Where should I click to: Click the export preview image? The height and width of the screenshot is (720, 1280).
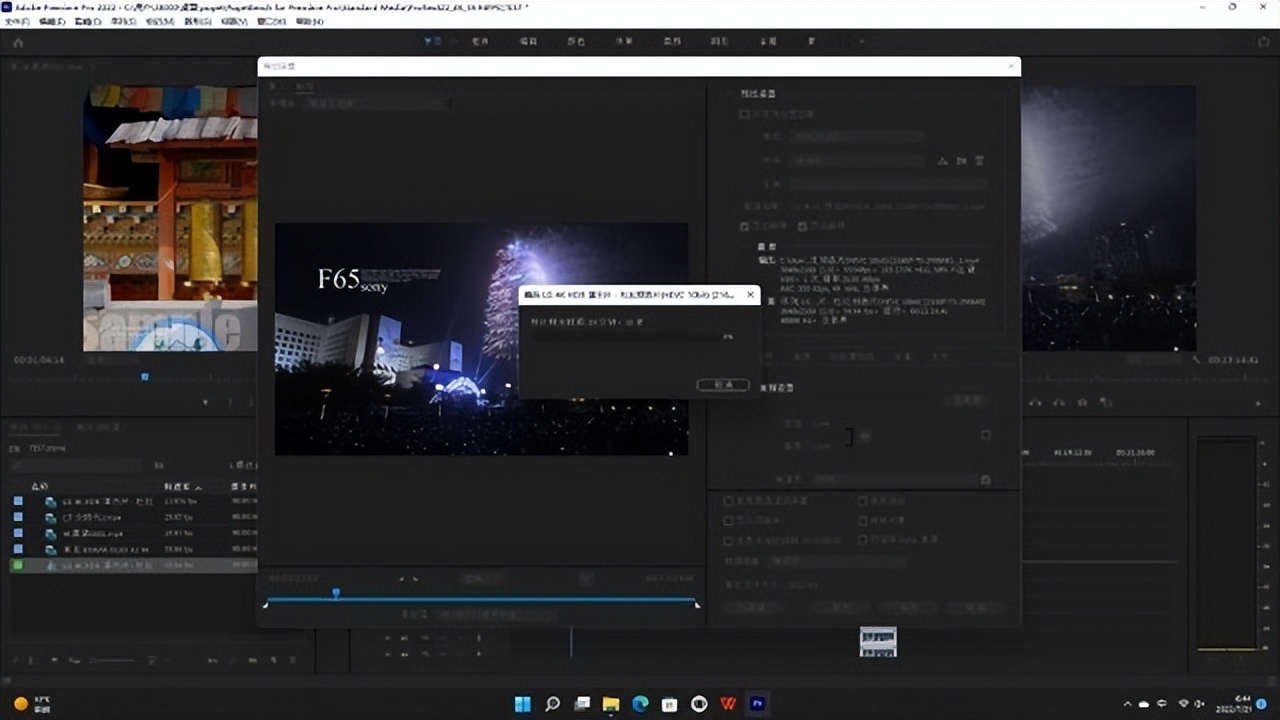click(481, 339)
